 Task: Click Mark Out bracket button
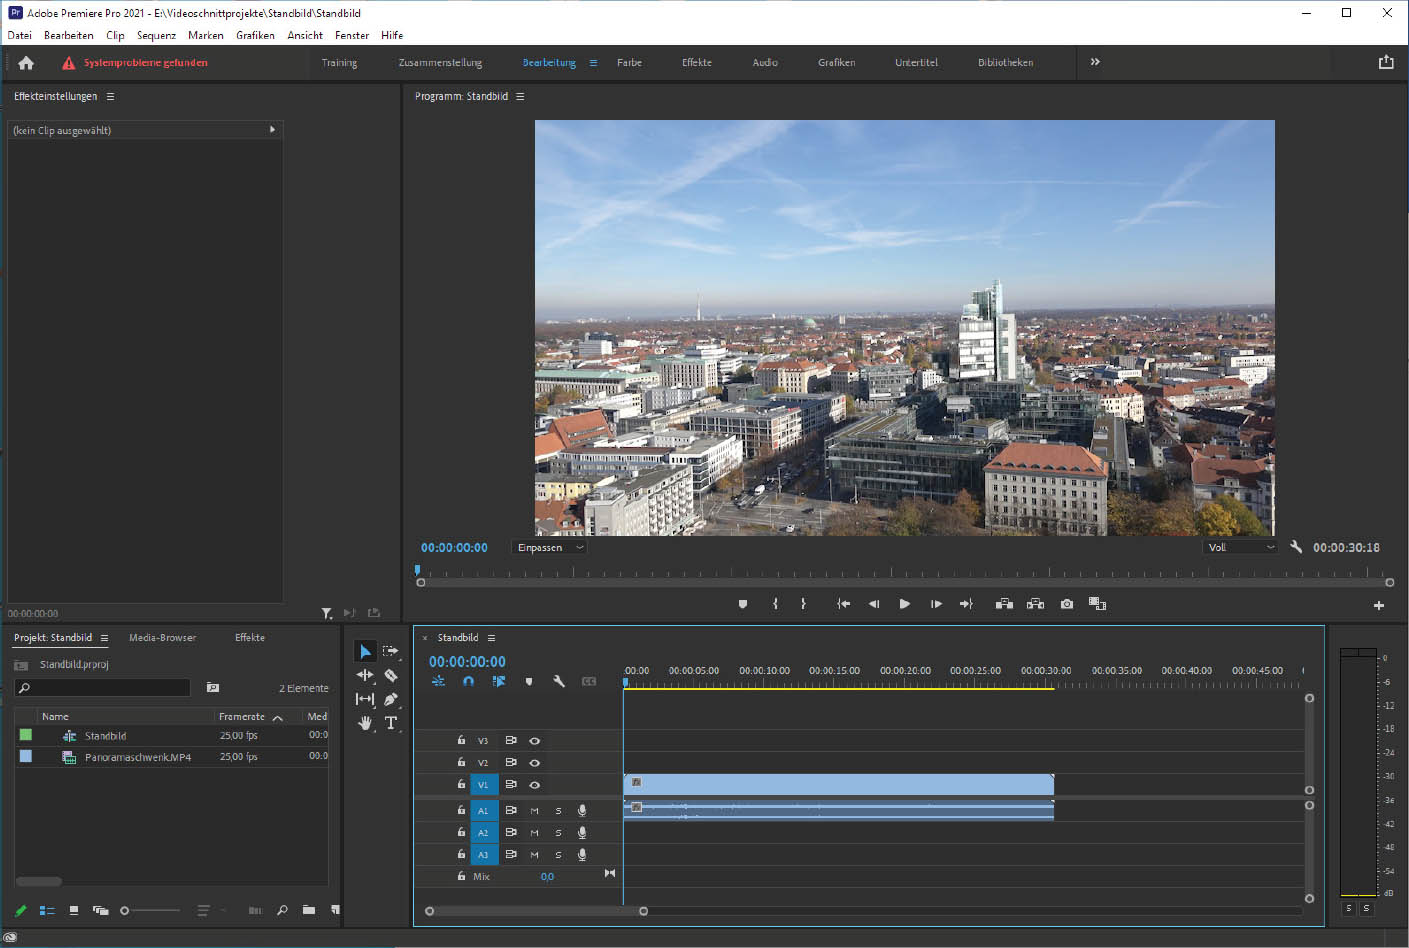803,604
